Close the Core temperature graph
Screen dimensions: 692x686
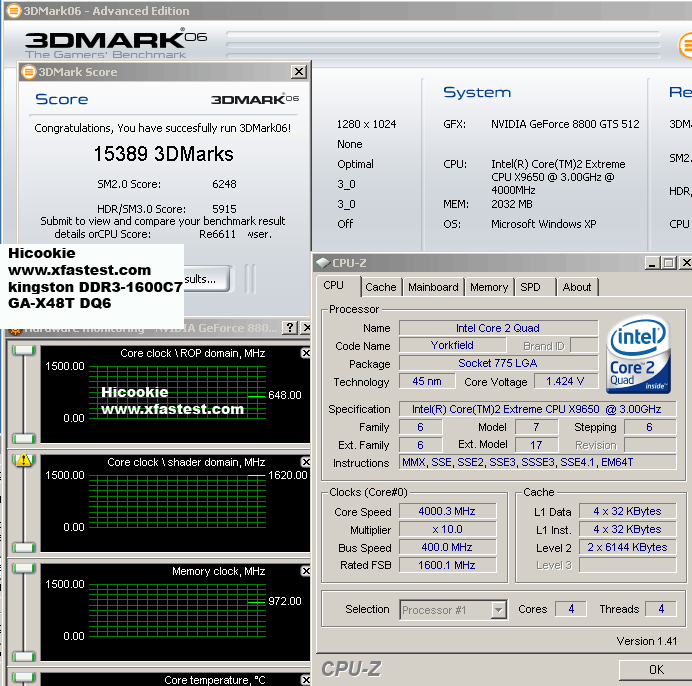(305, 680)
